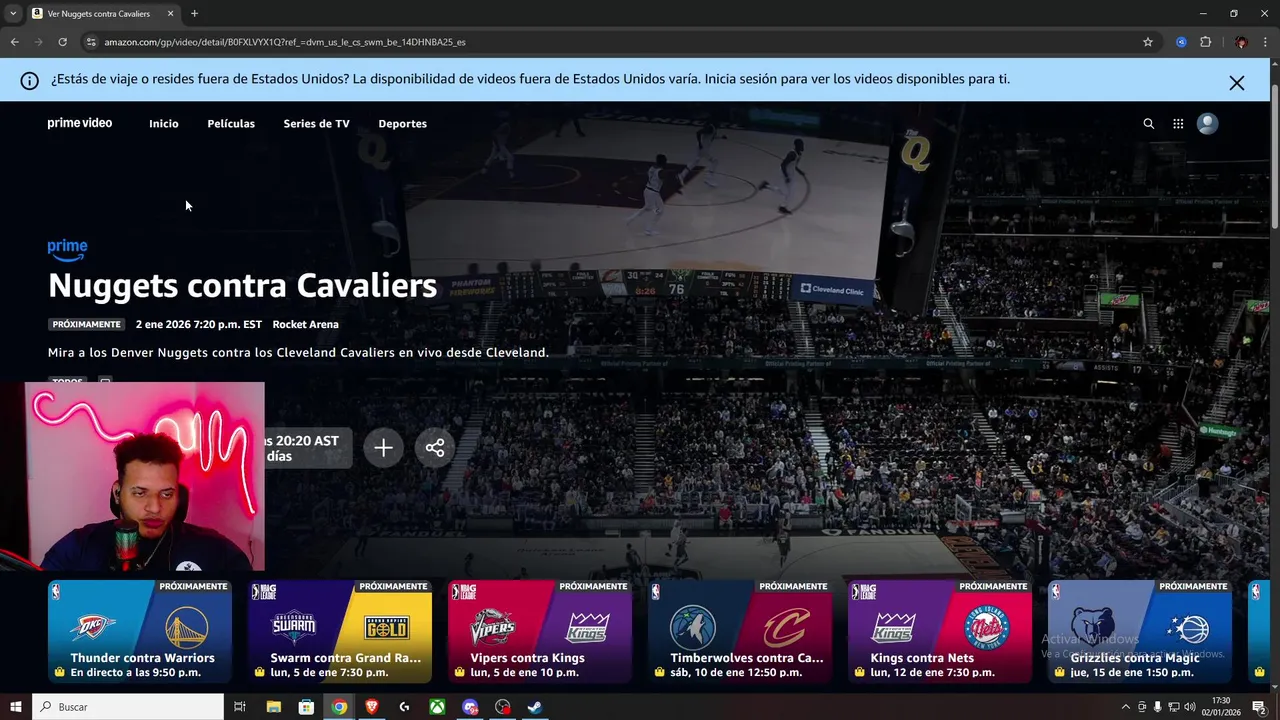
Task: Click the info icon in the blue banner
Action: point(30,81)
